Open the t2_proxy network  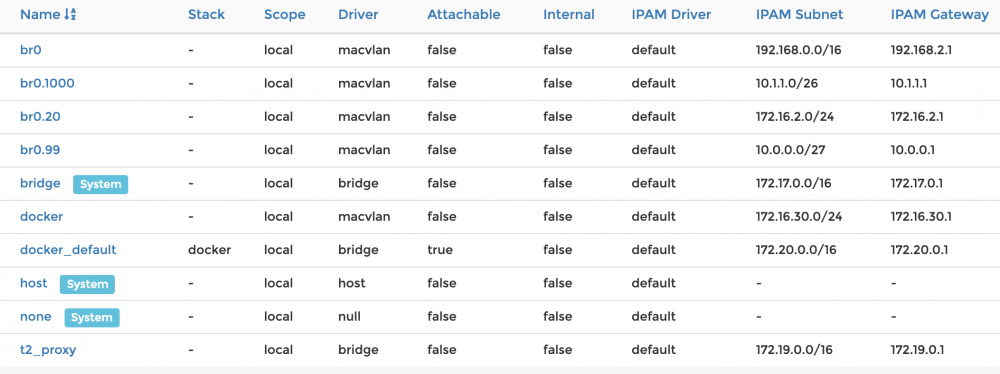[48, 350]
